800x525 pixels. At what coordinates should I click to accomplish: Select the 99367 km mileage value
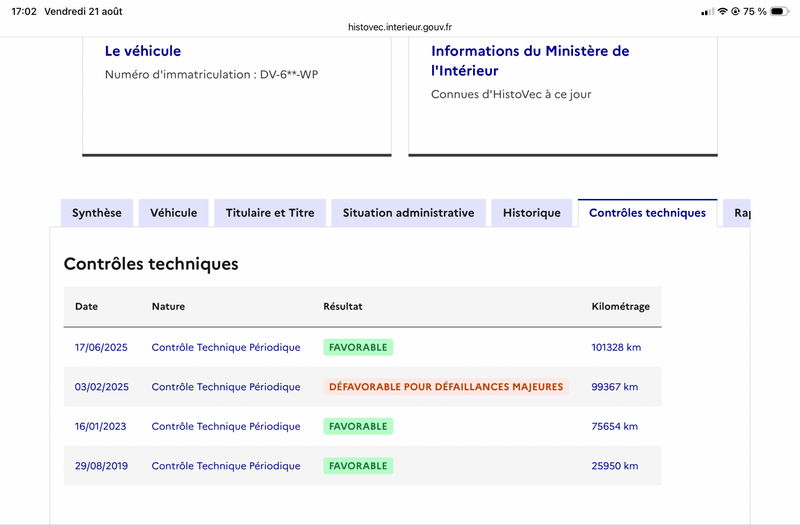click(x=614, y=387)
